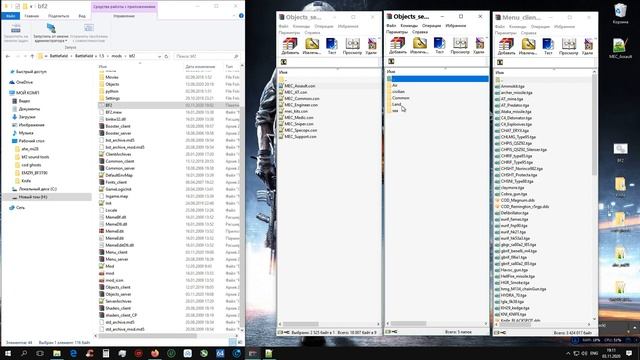
Task: Click up-one-level icon in middle WinRAR address bar
Action: click(391, 61)
